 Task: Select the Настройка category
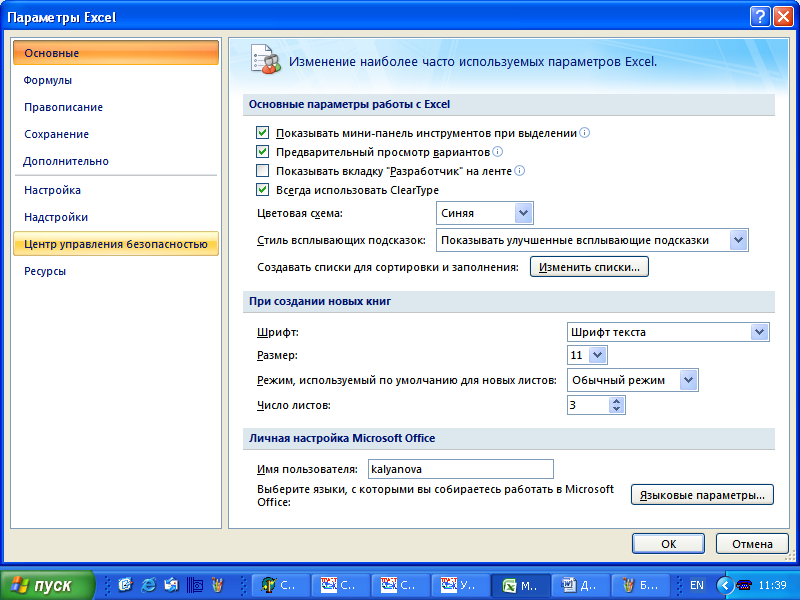click(x=116, y=190)
